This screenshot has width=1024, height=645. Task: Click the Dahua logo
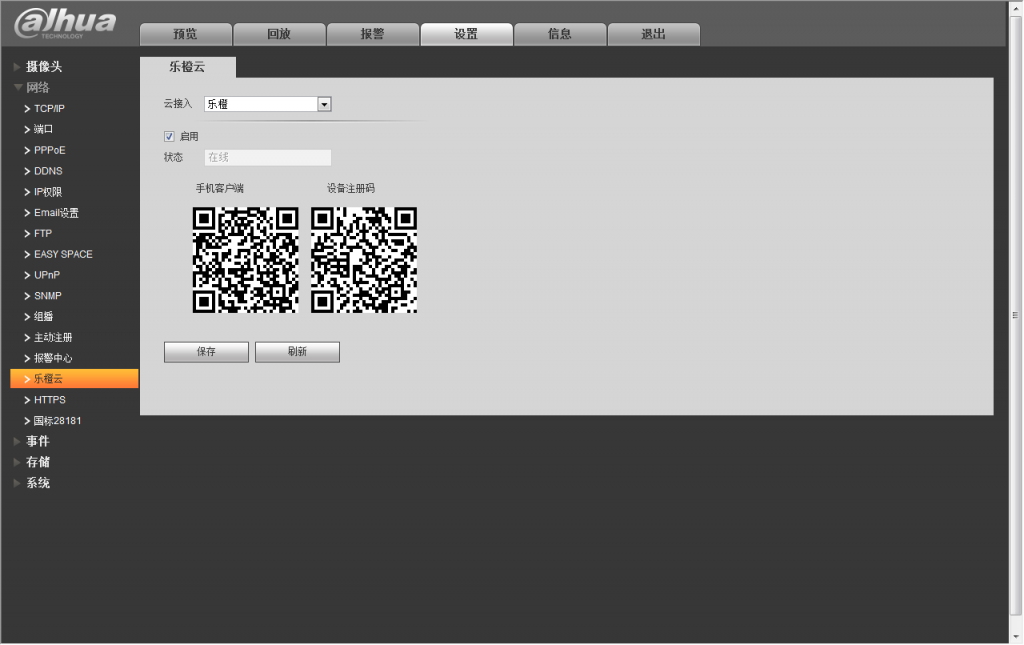click(65, 23)
